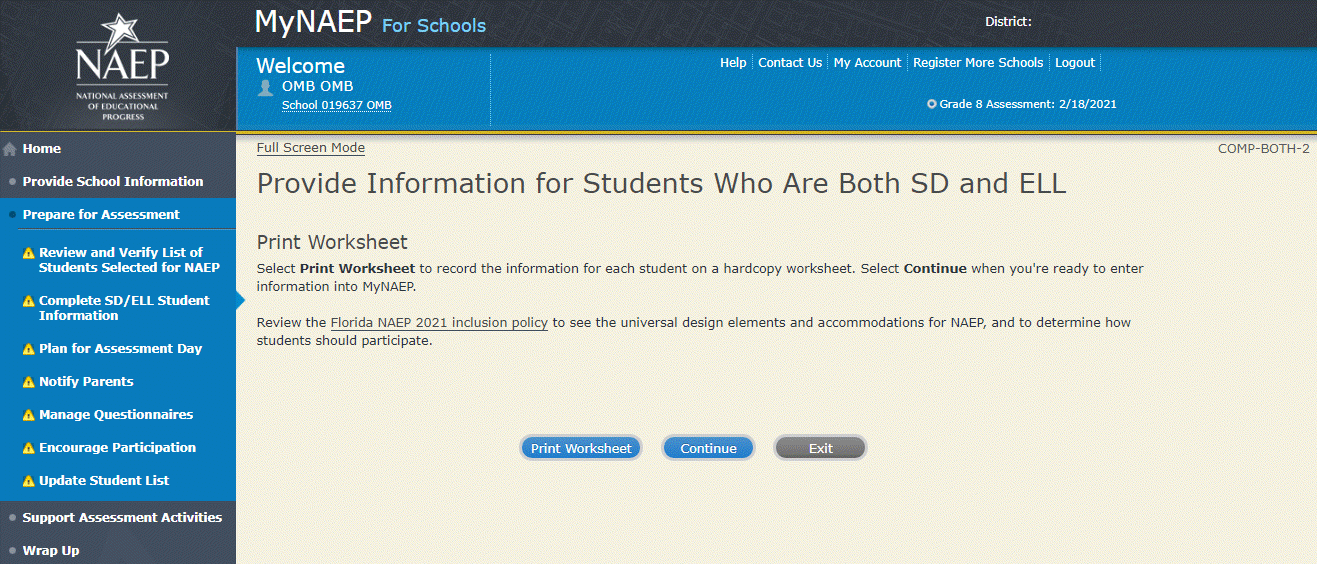This screenshot has height=564, width=1317.
Task: Select the Grade 8 Assessment radio indicator
Action: pyautogui.click(x=932, y=104)
